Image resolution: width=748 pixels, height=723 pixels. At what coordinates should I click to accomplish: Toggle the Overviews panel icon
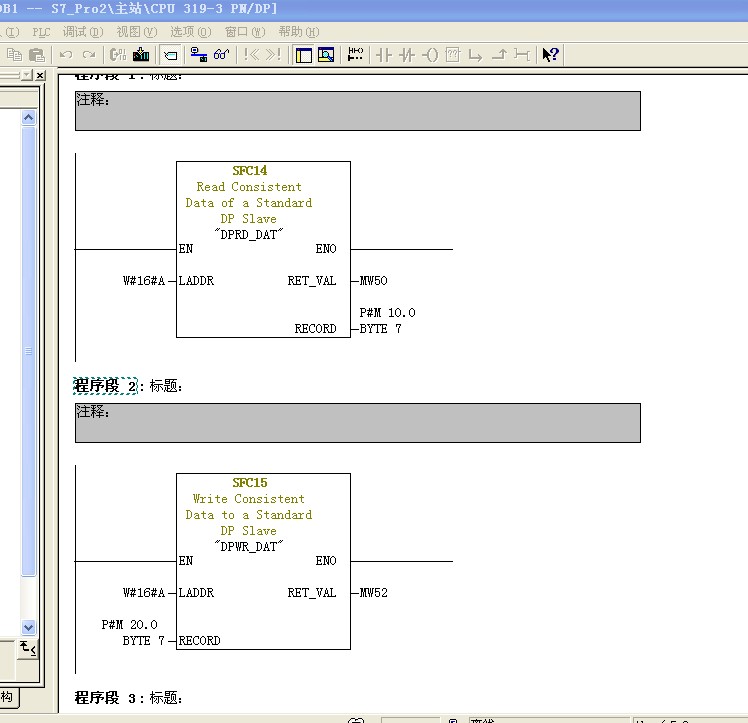pos(303,55)
